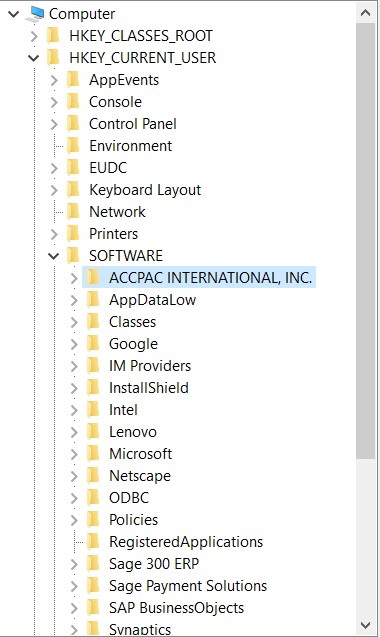The height and width of the screenshot is (637, 380).
Task: Click the Intel folder icon
Action: pos(93,410)
